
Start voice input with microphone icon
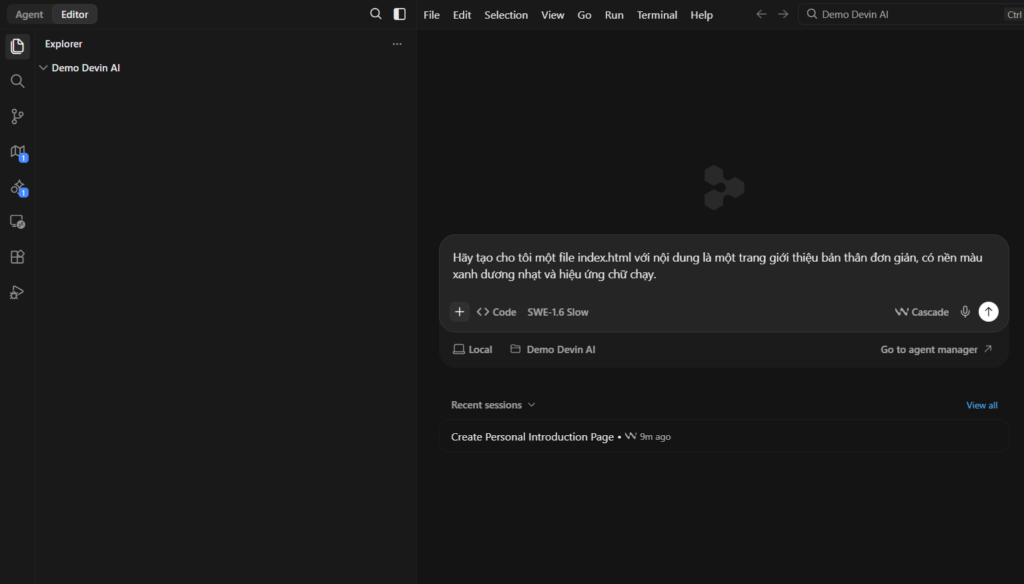[x=965, y=312]
